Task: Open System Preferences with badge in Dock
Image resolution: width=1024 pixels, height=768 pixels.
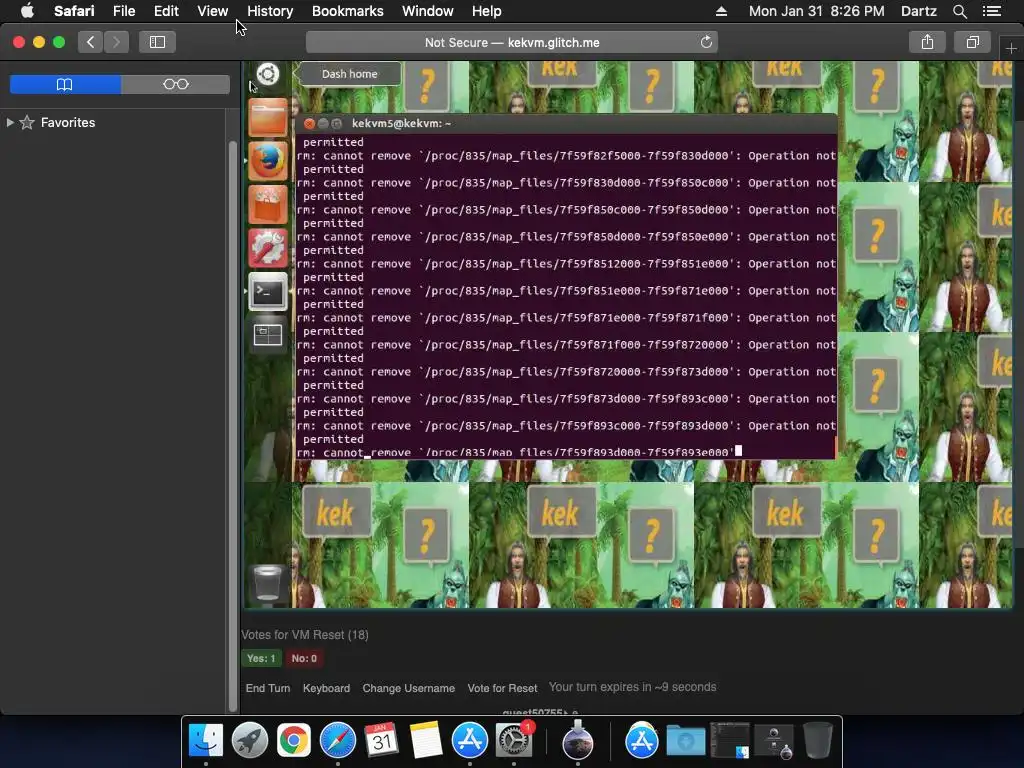Action: 515,741
